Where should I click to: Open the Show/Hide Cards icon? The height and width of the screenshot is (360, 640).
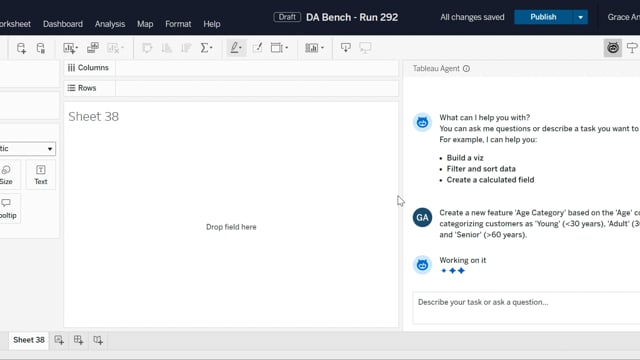tap(314, 48)
